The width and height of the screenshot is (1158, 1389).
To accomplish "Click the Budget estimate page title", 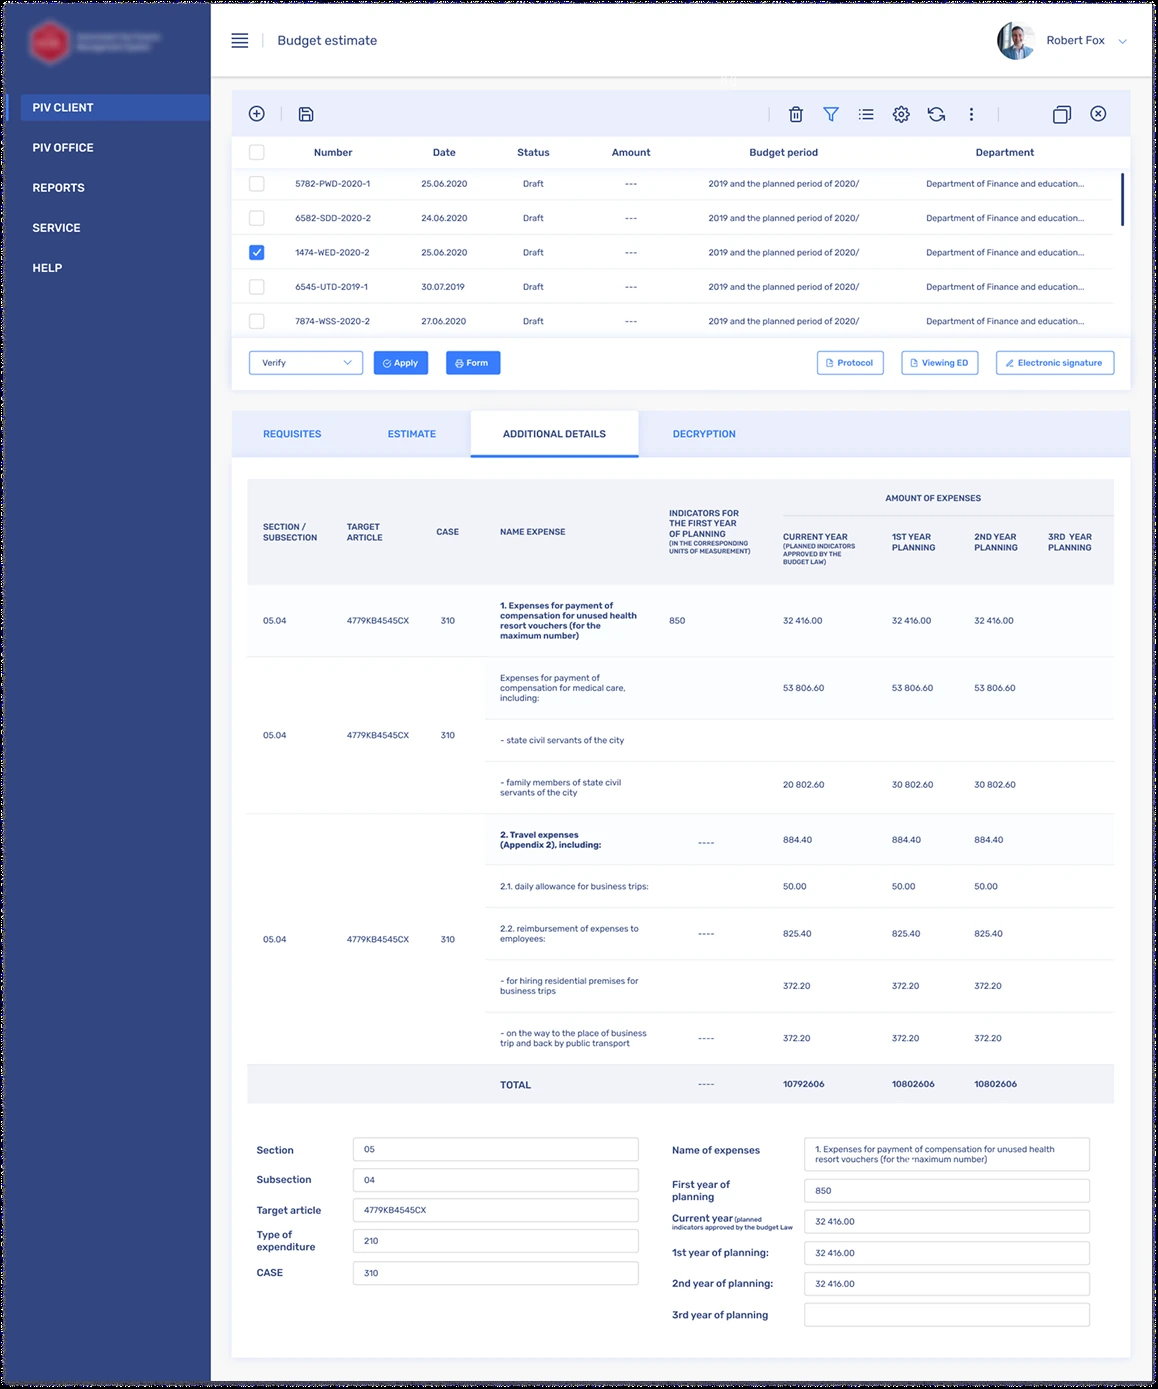I will pos(327,41).
